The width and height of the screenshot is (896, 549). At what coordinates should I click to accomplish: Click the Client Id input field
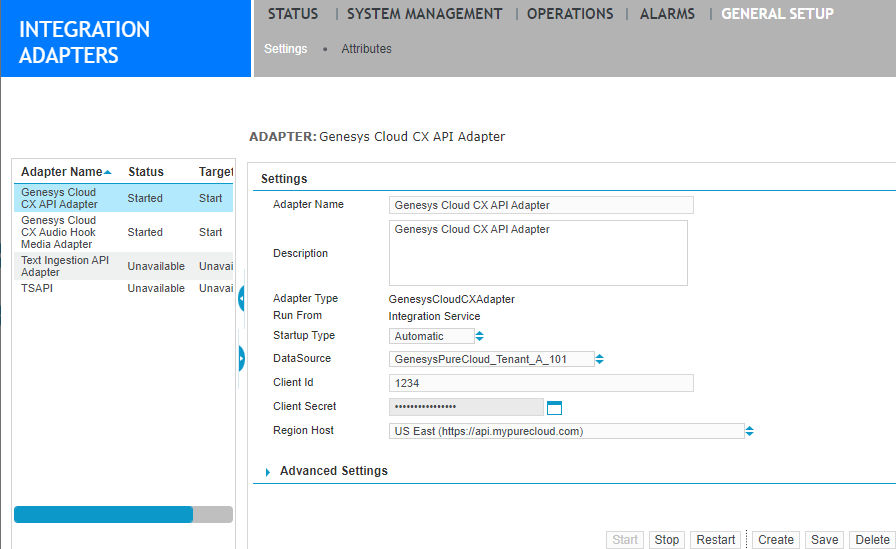click(x=541, y=383)
